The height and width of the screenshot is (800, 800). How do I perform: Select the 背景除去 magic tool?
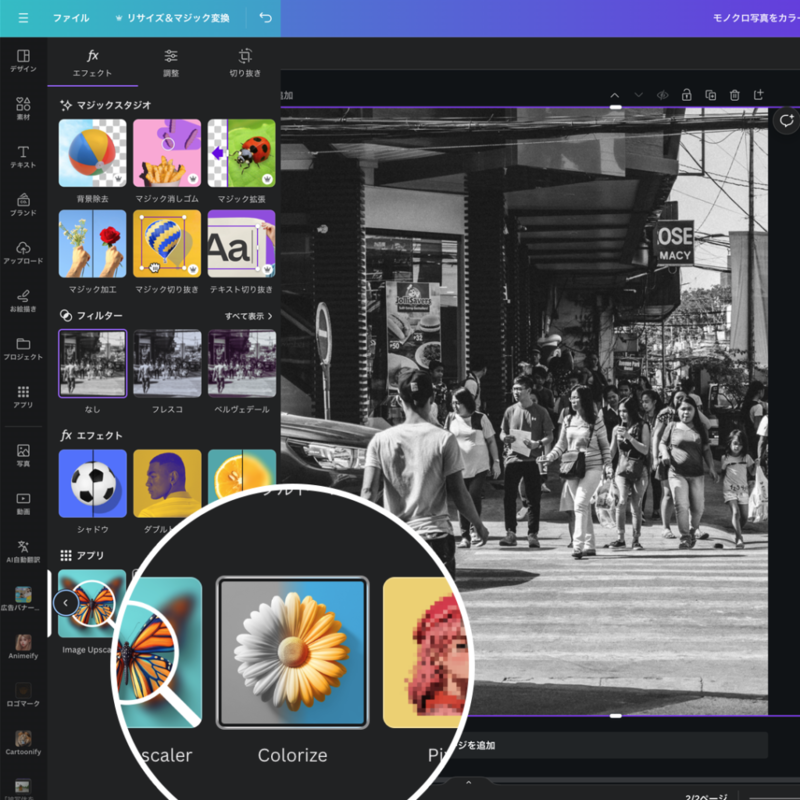92,153
